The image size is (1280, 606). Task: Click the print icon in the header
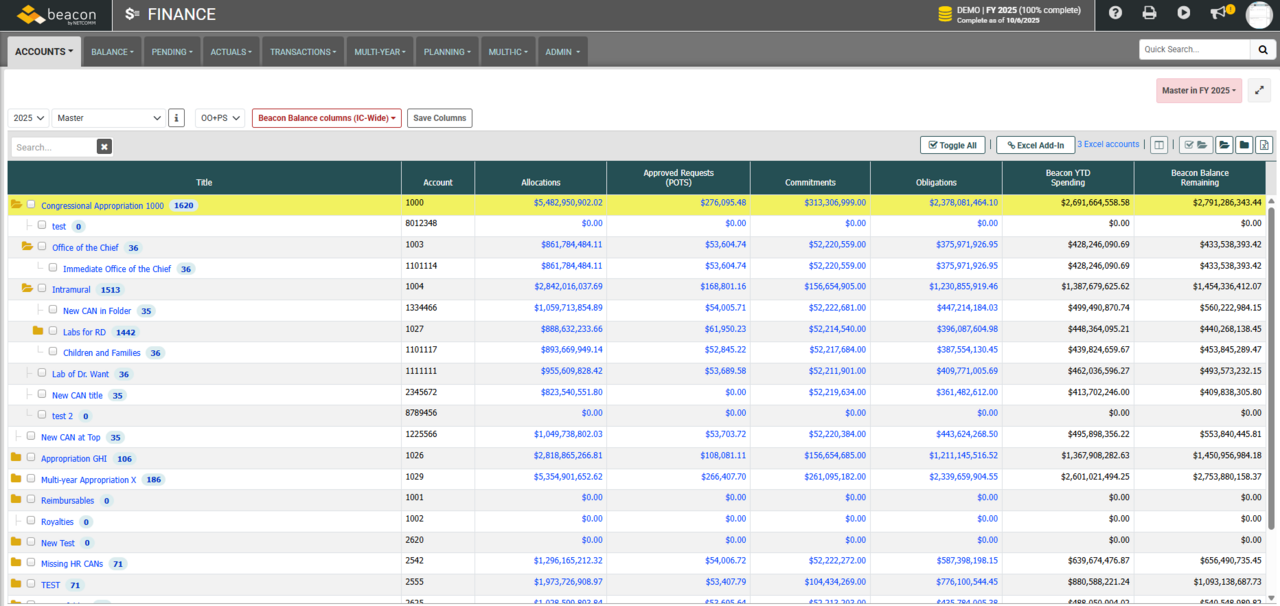point(1149,14)
